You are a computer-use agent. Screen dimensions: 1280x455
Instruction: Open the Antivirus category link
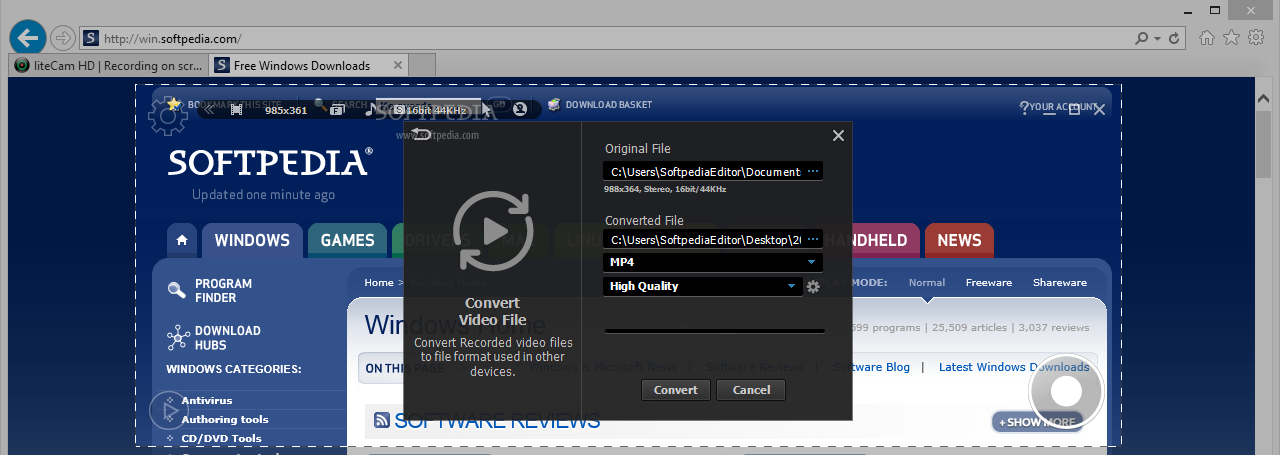(x=207, y=401)
